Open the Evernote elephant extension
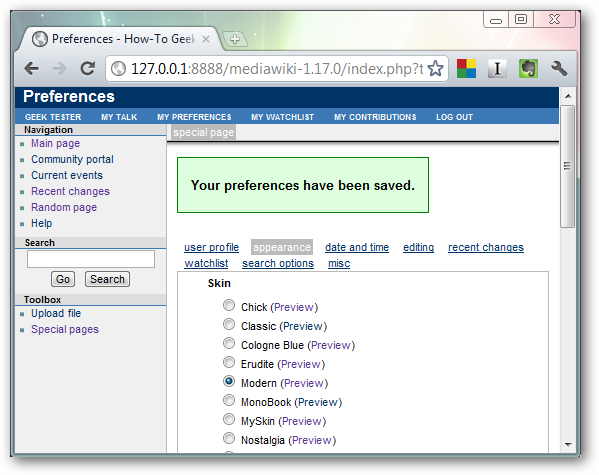Screen dimensions: 599x475 click(x=528, y=69)
